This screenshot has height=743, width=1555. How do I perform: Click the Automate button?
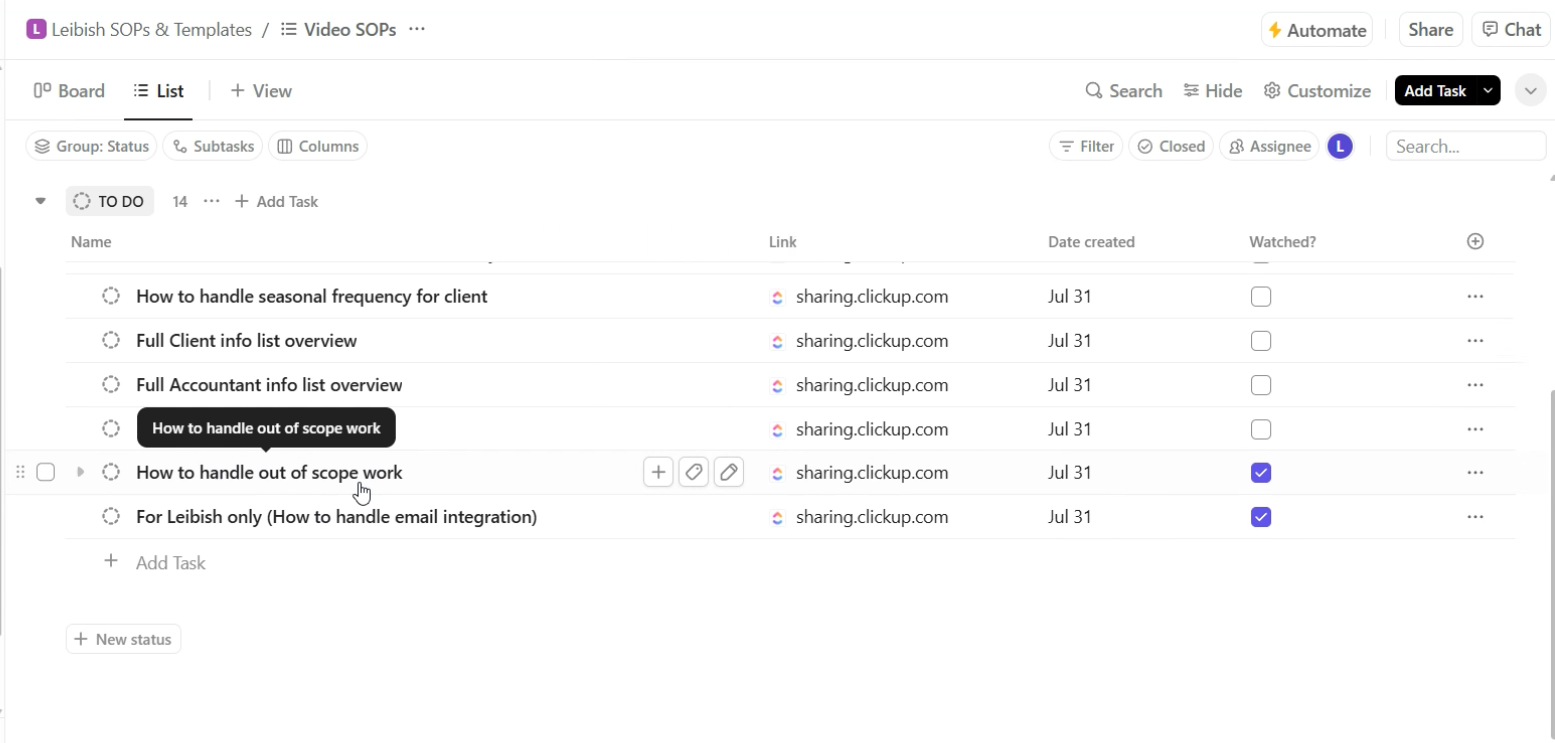pyautogui.click(x=1316, y=30)
